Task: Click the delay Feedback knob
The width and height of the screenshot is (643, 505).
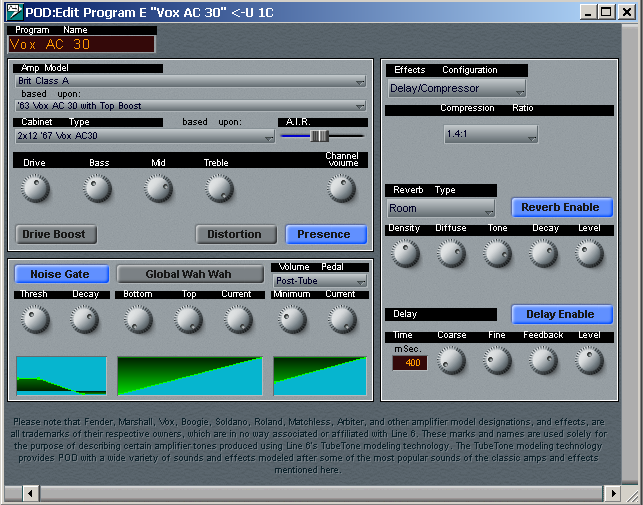Action: (541, 360)
